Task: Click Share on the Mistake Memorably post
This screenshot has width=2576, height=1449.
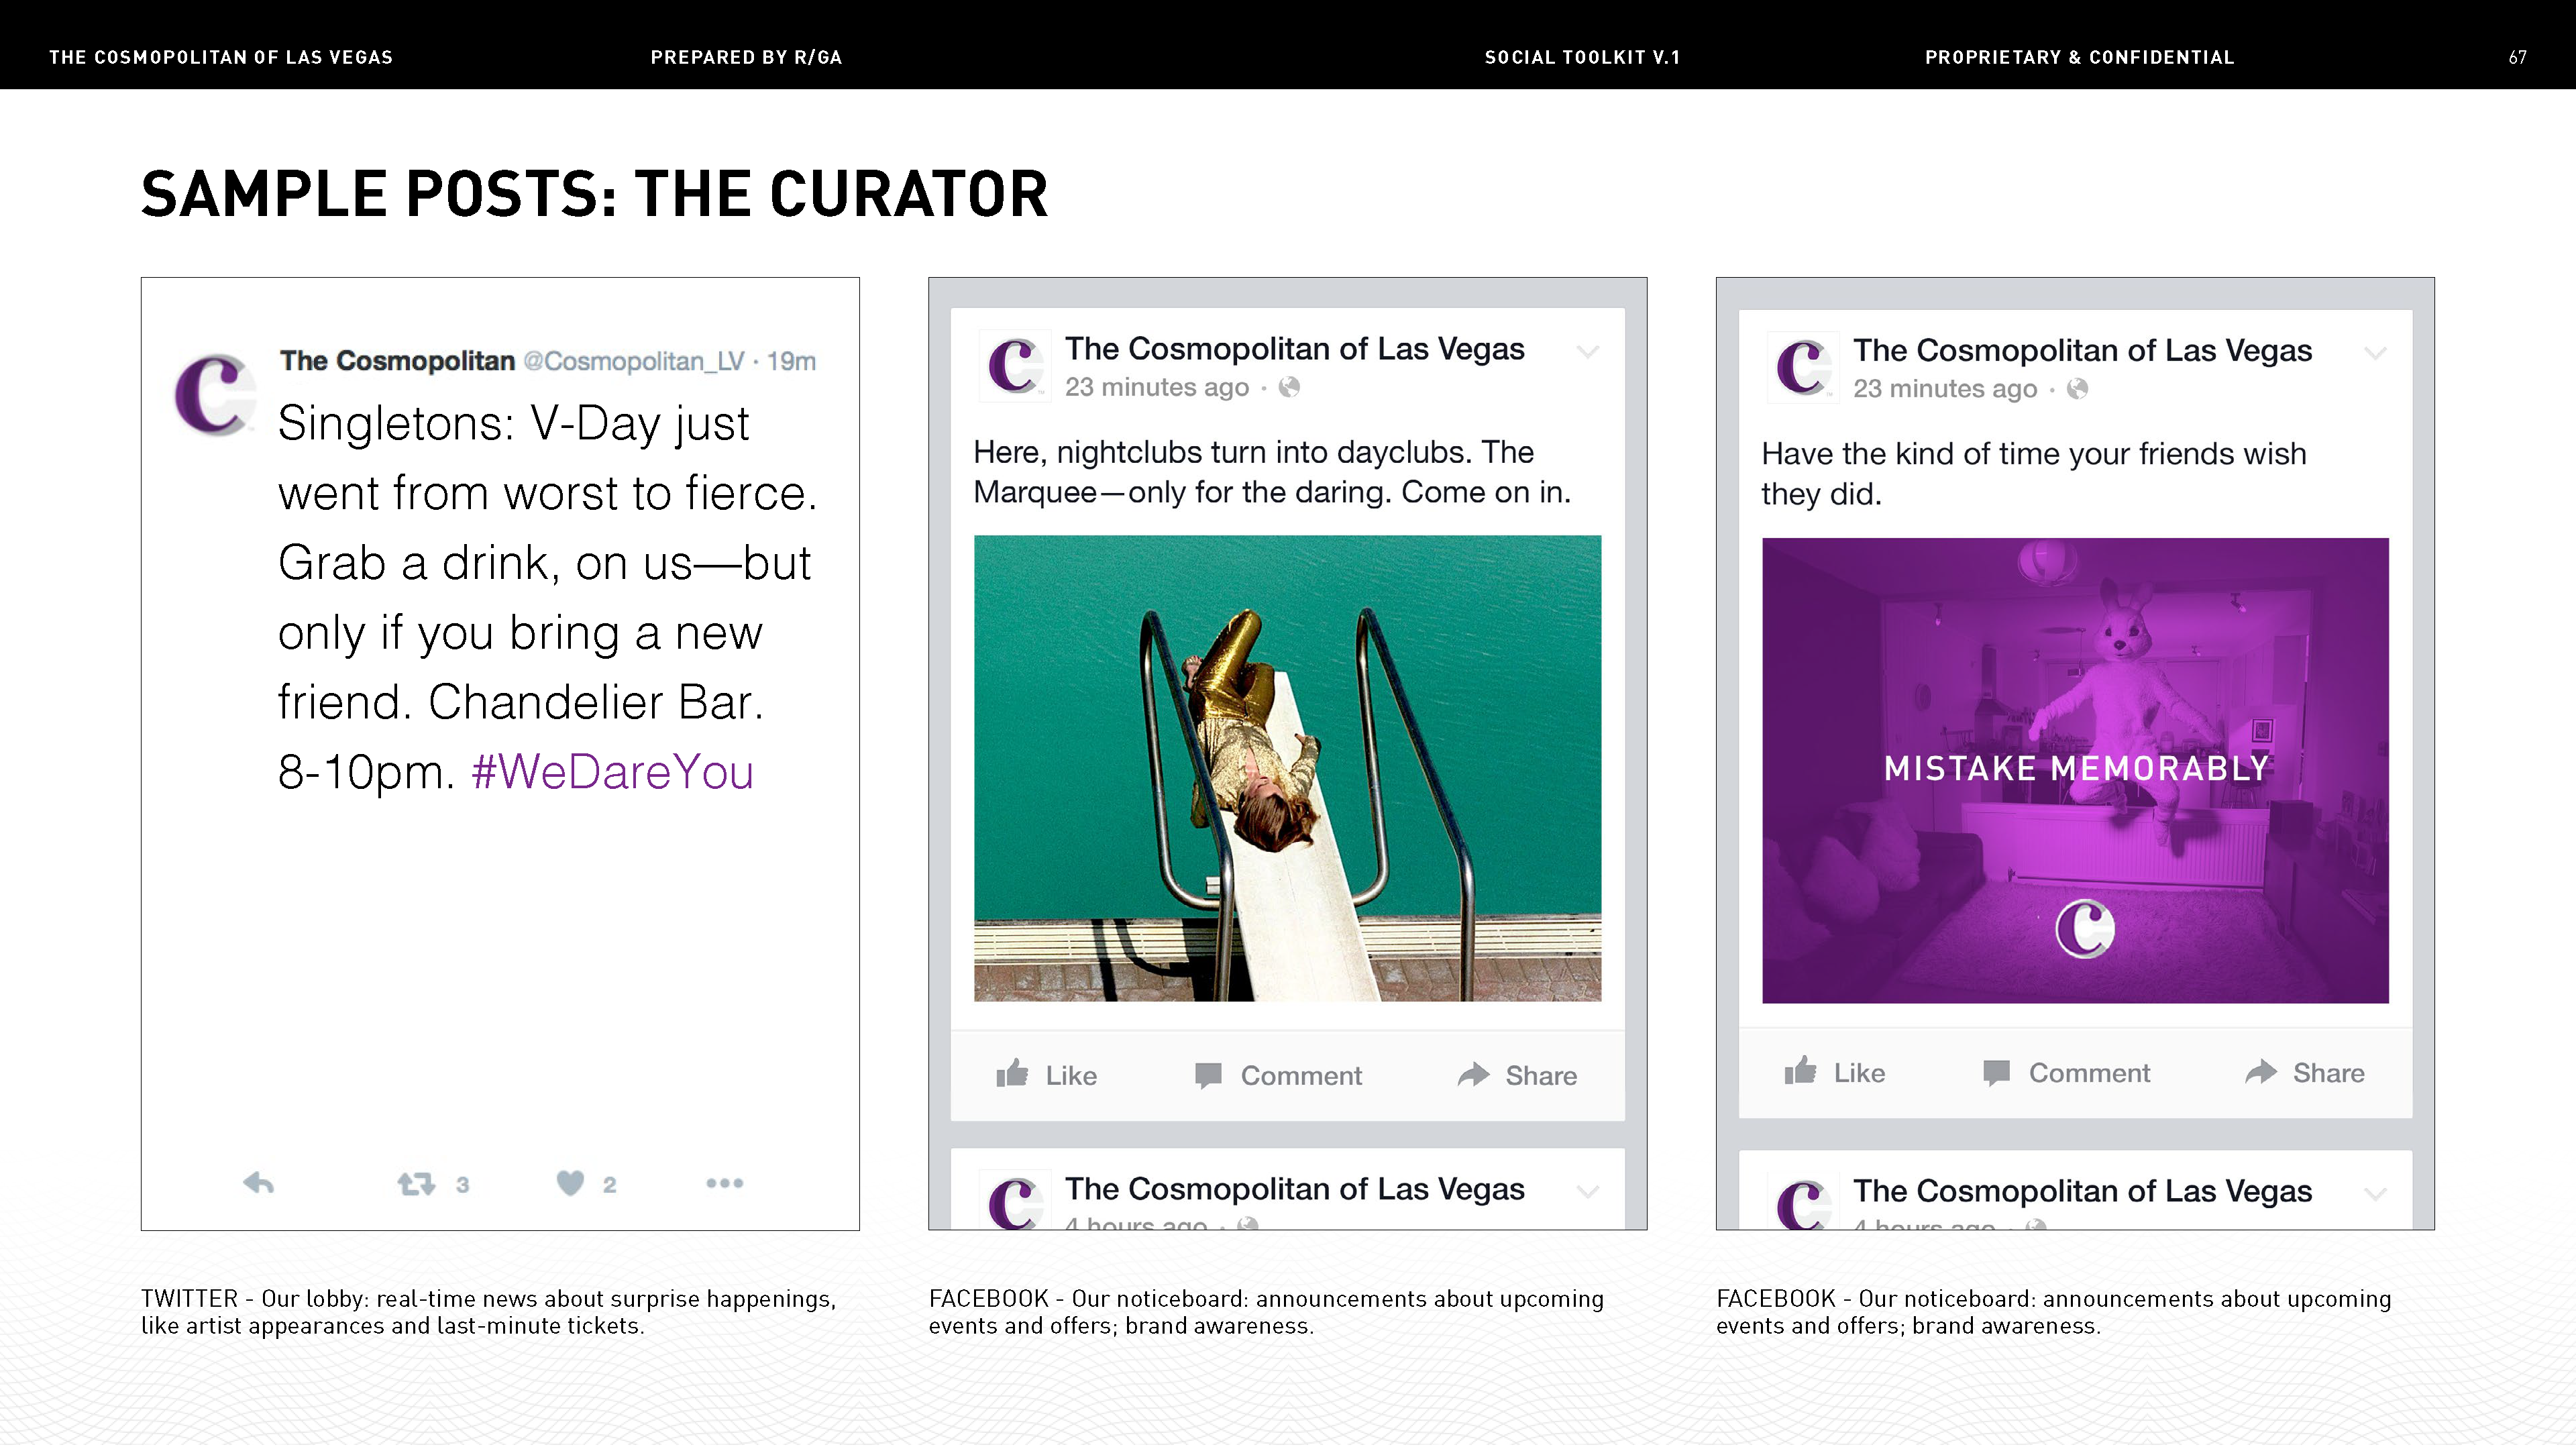Action: pos(2305,1072)
